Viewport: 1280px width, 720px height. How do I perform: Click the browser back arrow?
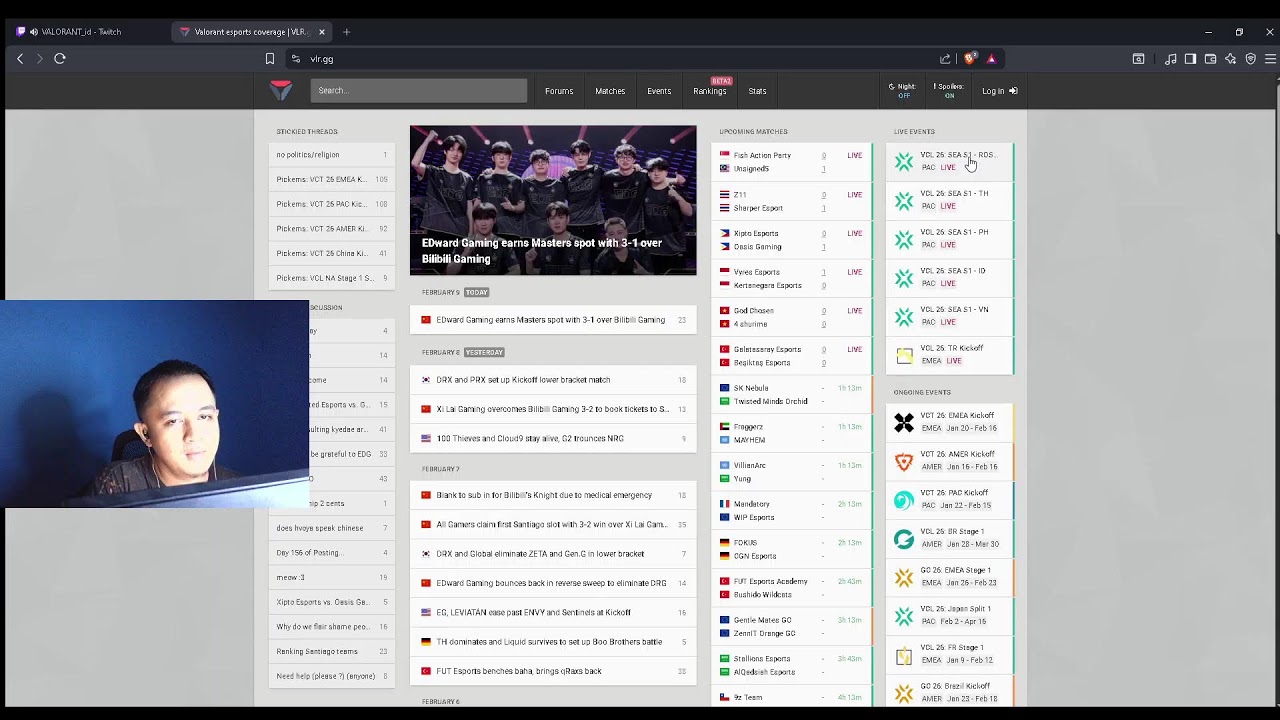[20, 59]
